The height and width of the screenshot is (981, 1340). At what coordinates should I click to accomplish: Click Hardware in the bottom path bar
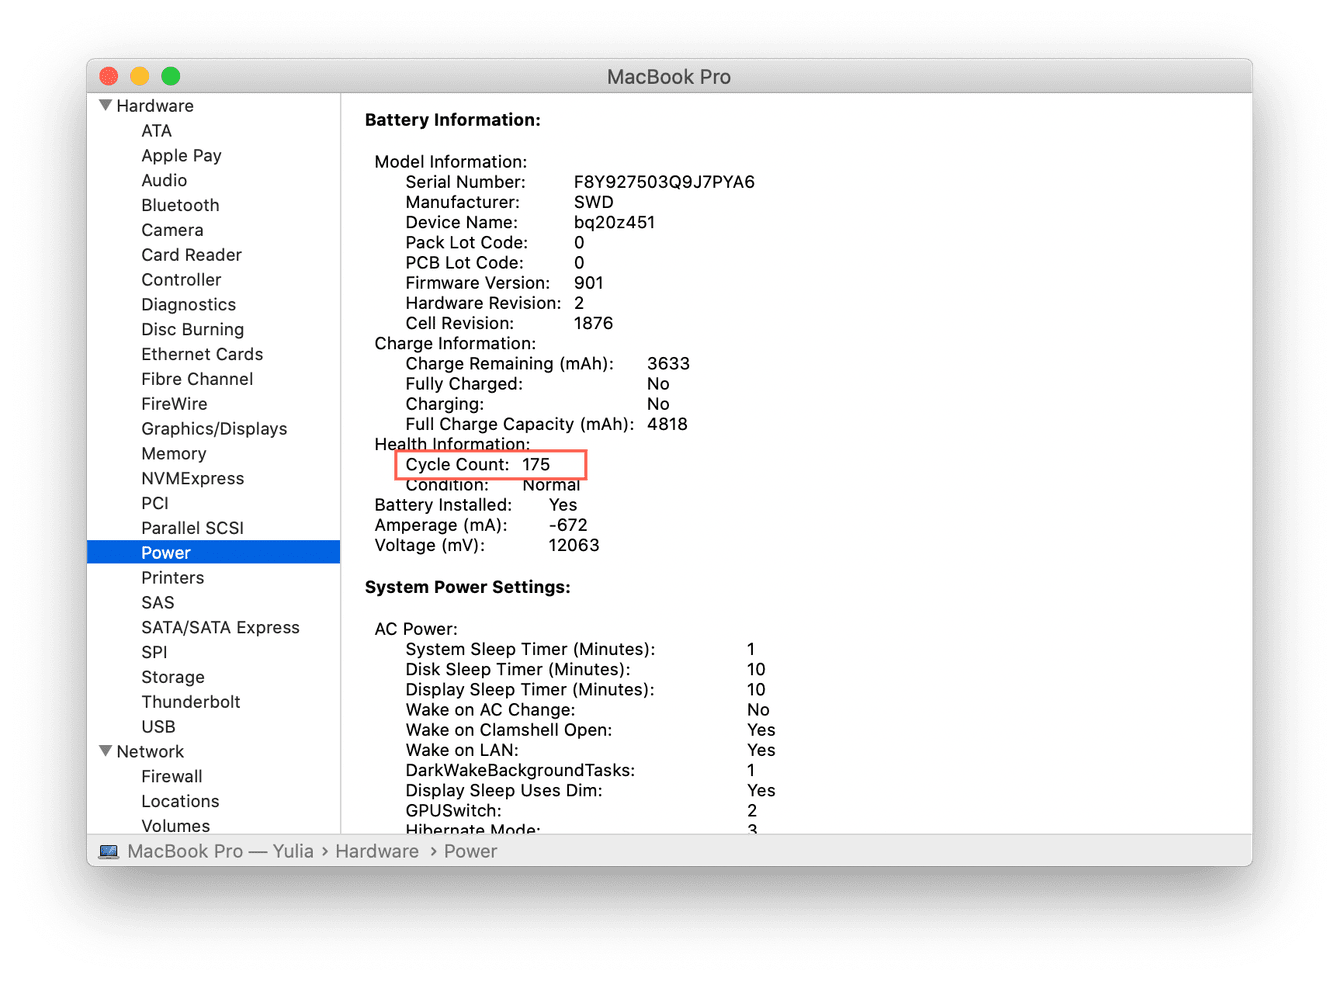click(x=377, y=851)
